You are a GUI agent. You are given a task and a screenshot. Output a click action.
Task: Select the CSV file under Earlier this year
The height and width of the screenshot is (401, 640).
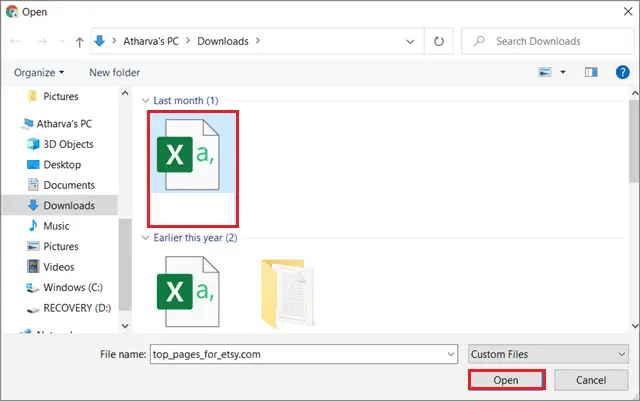[188, 292]
